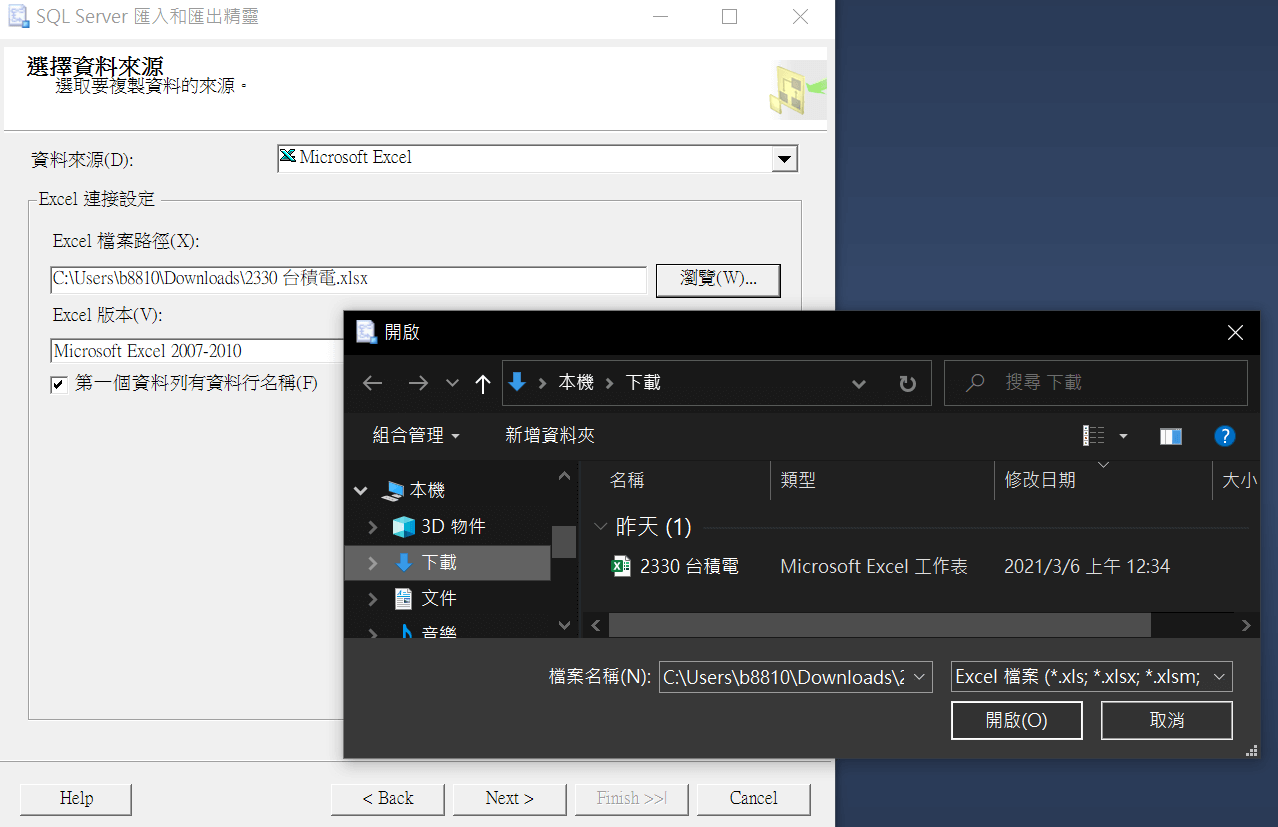The image size is (1278, 827).
Task: Click scroll up arrow in navigation tree
Action: 565,478
